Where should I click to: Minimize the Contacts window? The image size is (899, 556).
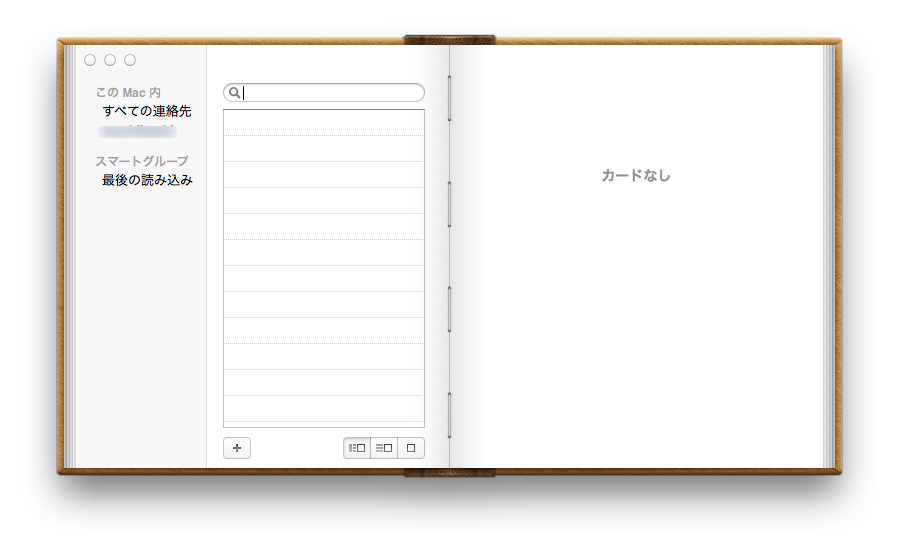pyautogui.click(x=110, y=60)
